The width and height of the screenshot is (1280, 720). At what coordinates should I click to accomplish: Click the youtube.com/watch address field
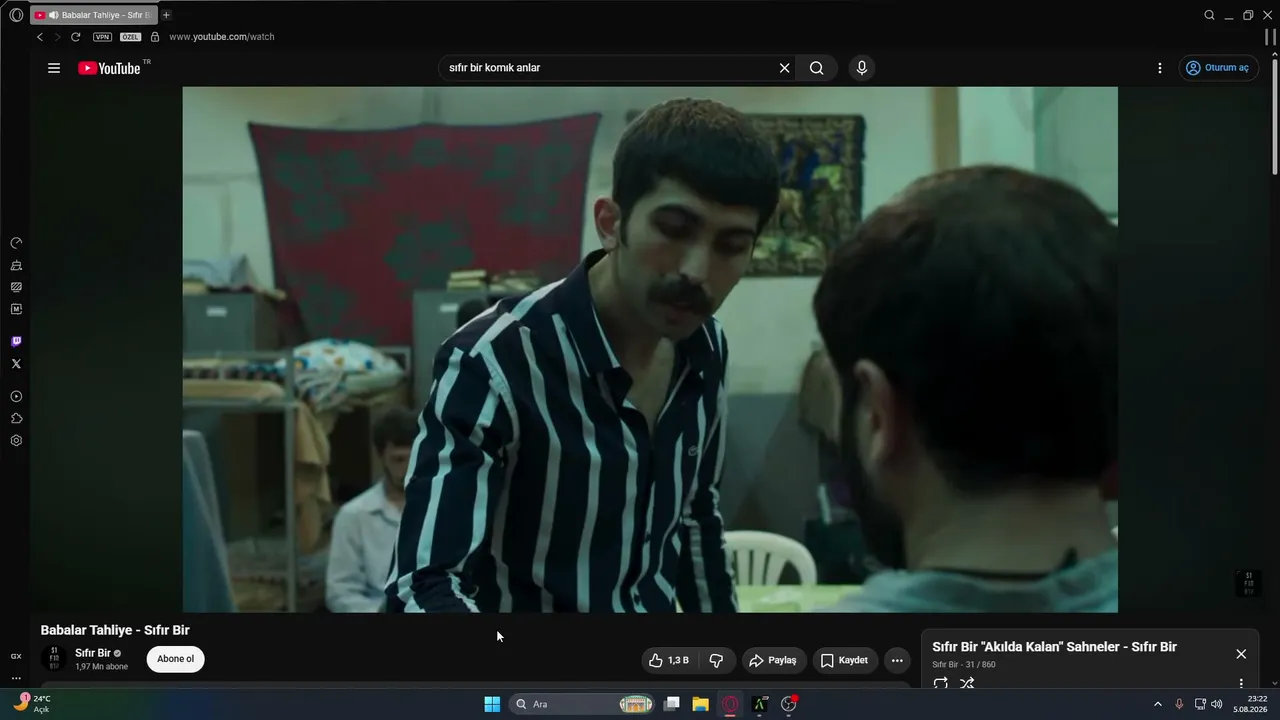point(222,37)
